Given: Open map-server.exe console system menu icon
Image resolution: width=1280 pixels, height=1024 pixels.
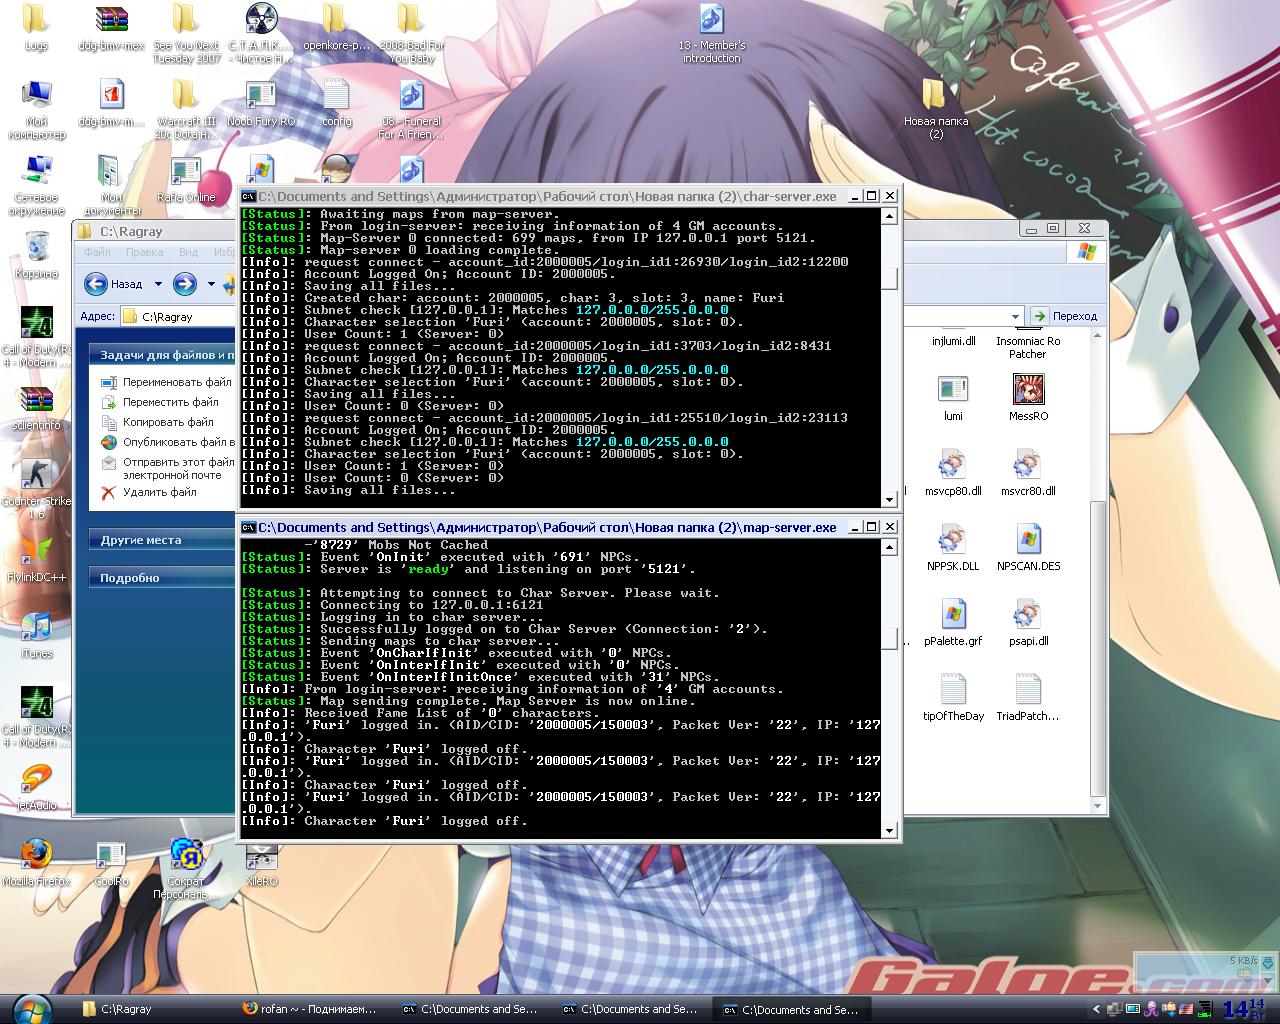Looking at the screenshot, I should click(248, 527).
